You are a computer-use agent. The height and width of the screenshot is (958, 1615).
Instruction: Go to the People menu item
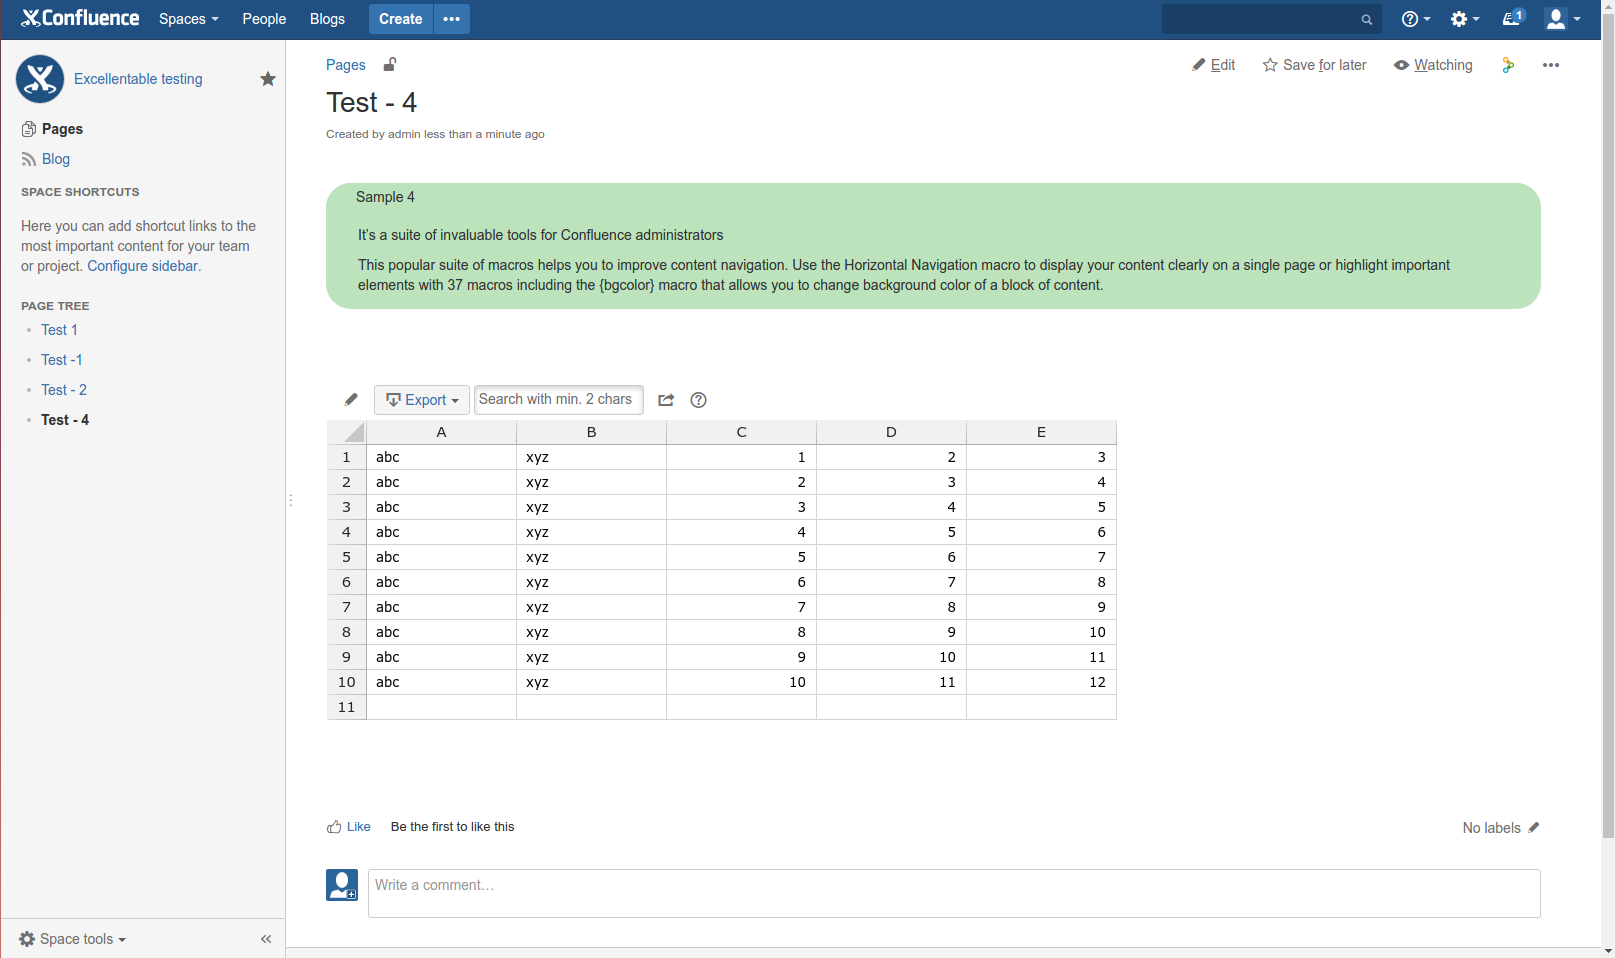tap(263, 19)
